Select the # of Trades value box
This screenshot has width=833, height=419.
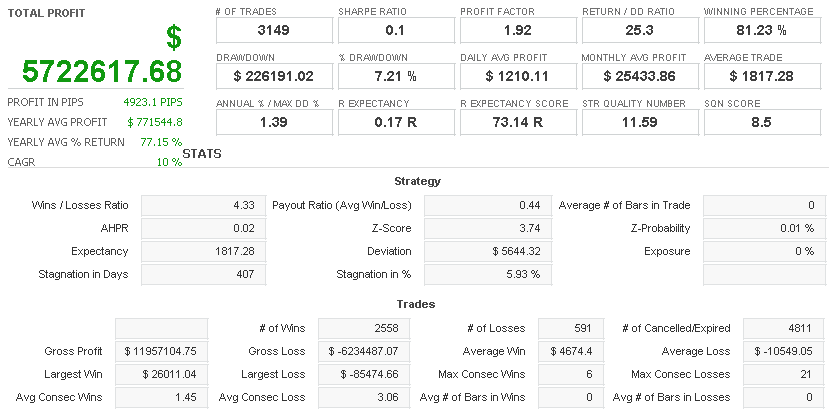tap(273, 29)
